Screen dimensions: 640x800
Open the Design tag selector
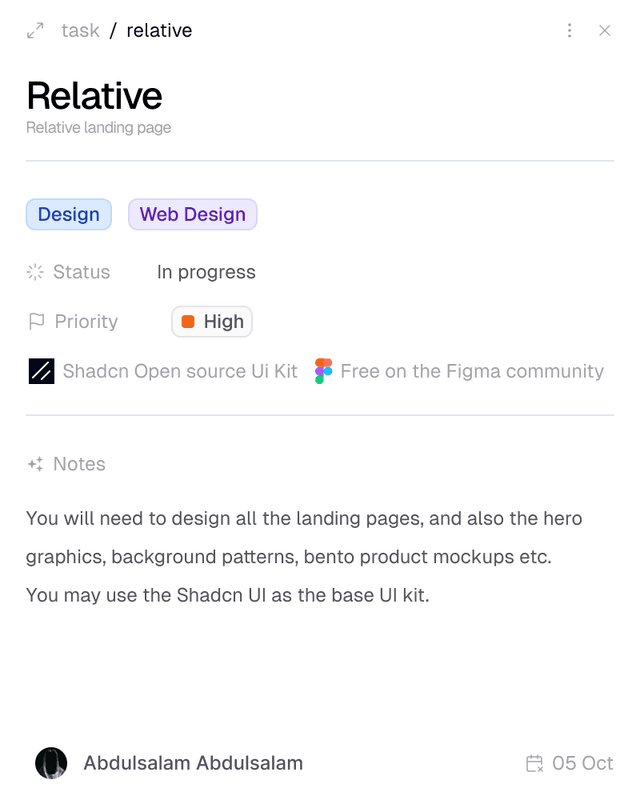[x=68, y=214]
